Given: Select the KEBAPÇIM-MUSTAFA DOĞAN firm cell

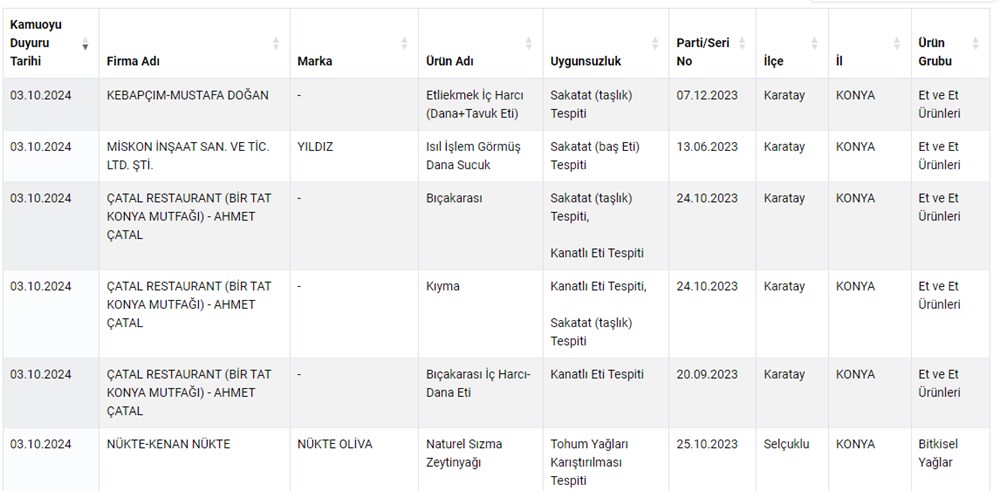Looking at the screenshot, I should (x=188, y=95).
